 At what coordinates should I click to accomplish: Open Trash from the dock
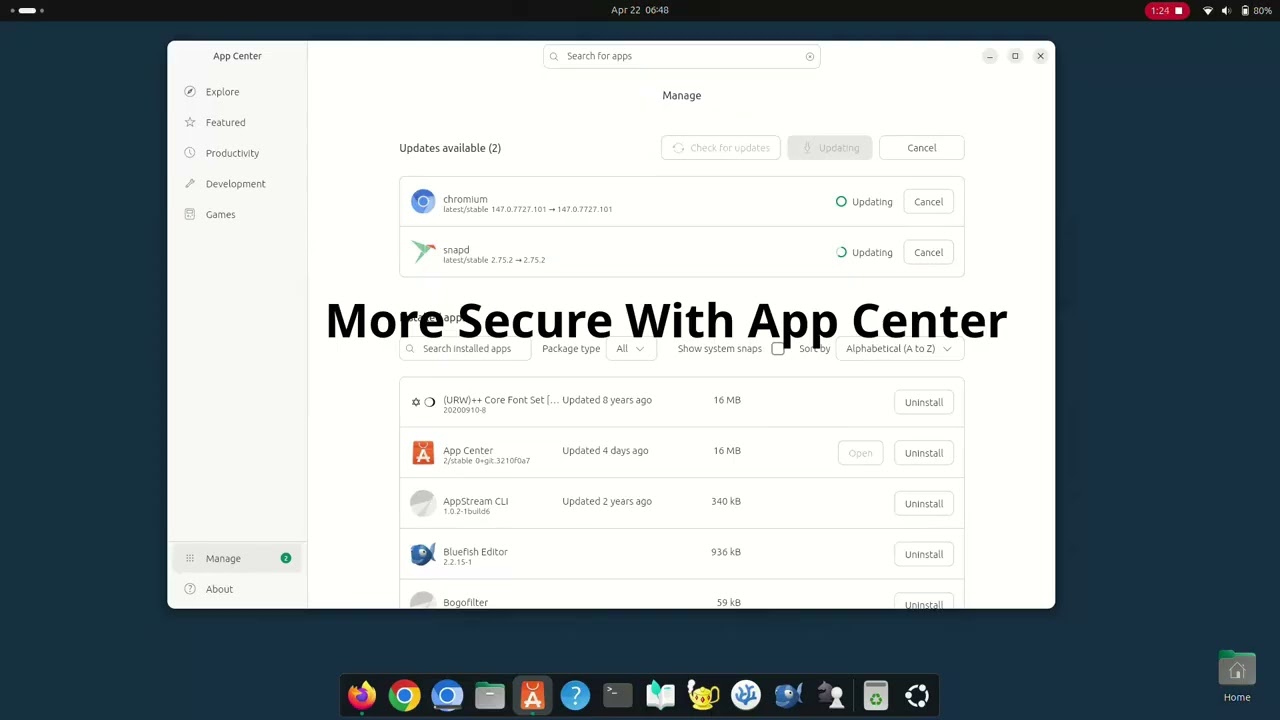pyautogui.click(x=875, y=695)
